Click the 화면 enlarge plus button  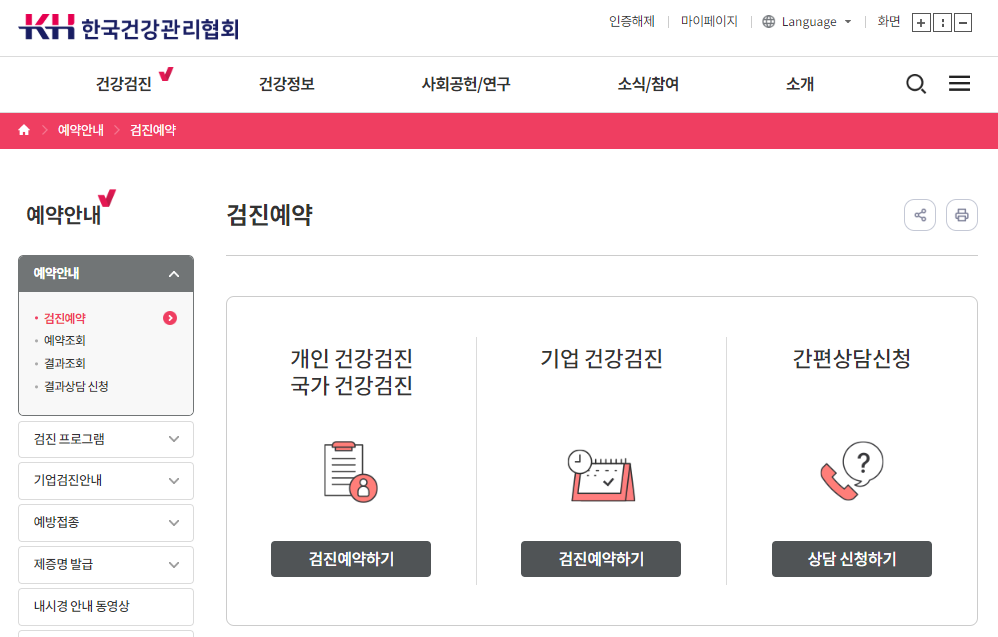coord(921,21)
